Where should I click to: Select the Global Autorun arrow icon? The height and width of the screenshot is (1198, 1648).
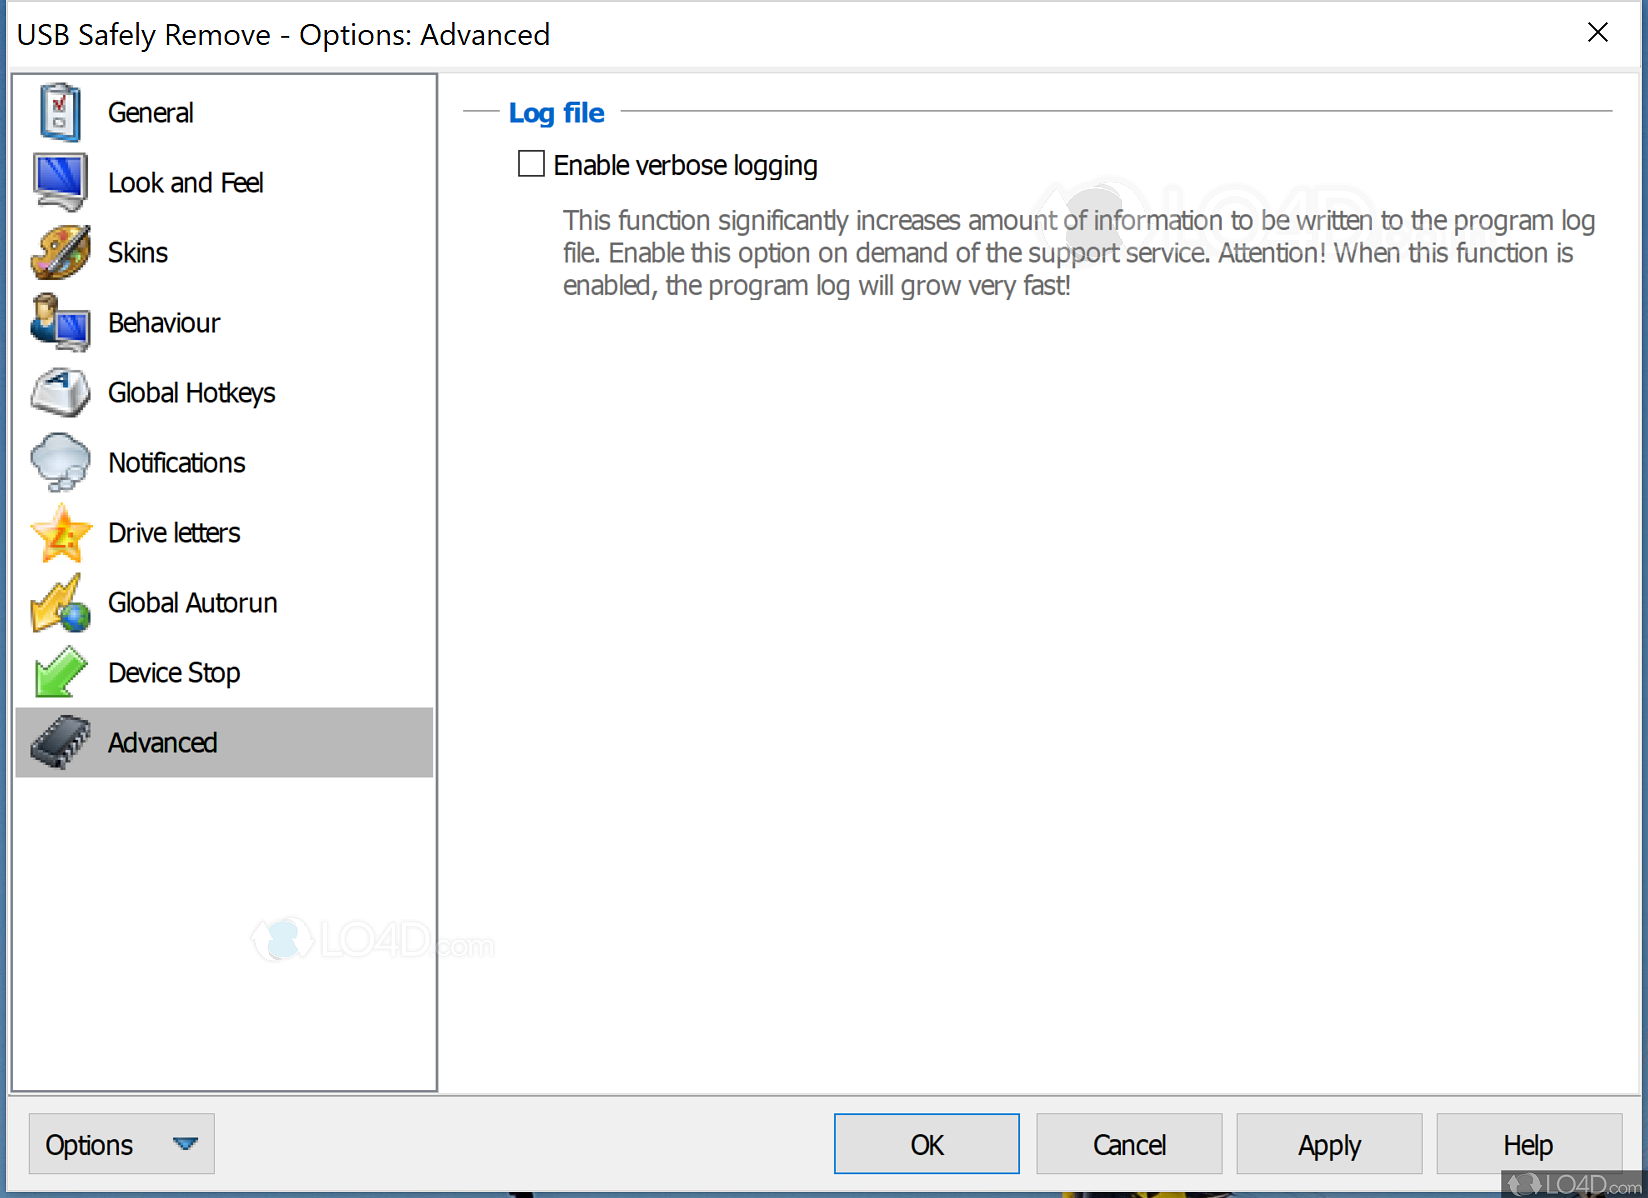(59, 602)
